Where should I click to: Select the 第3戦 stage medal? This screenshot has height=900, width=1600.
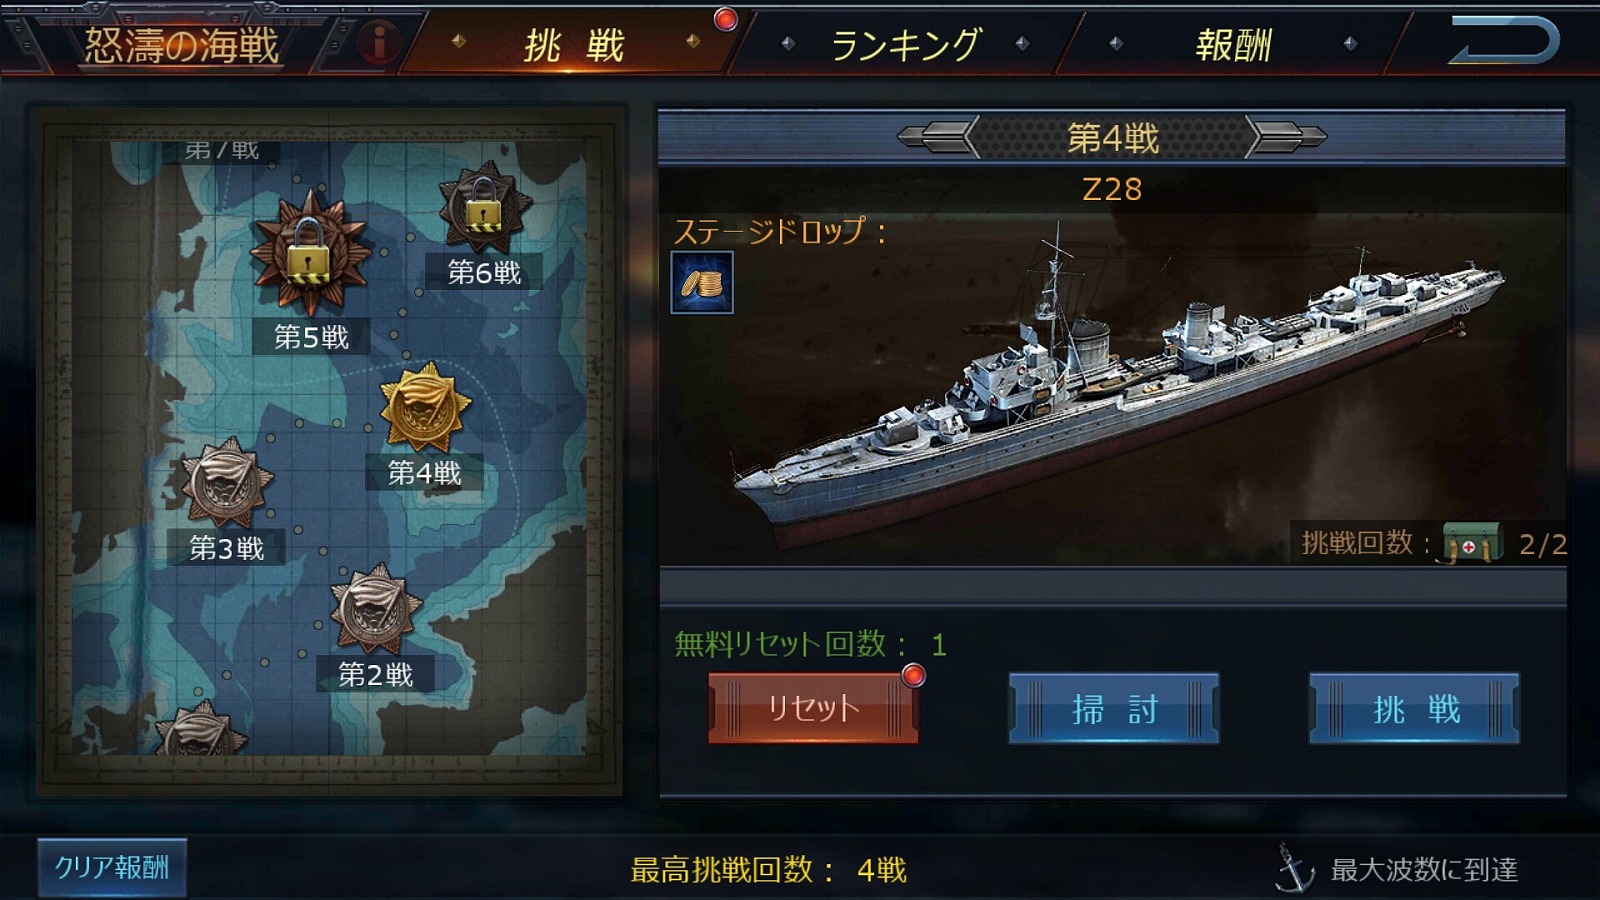(x=227, y=483)
